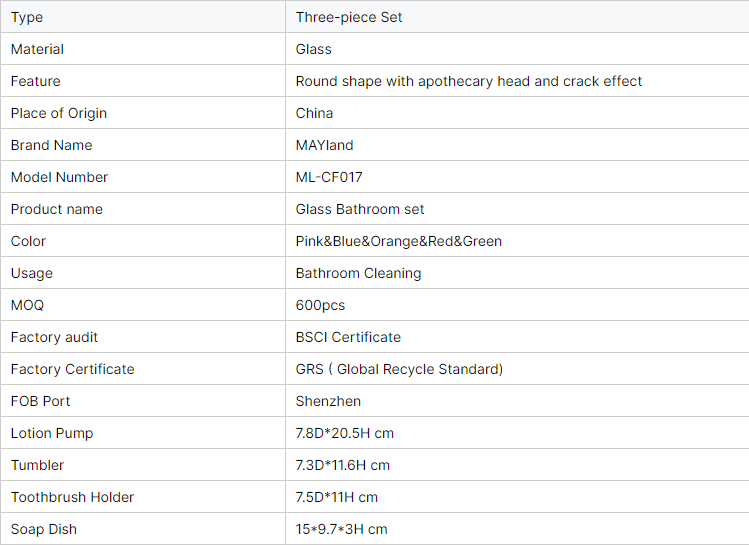The width and height of the screenshot is (749, 545).
Task: Click Tumbler size '7.3D*11.6H cm'
Action: pos(343,465)
